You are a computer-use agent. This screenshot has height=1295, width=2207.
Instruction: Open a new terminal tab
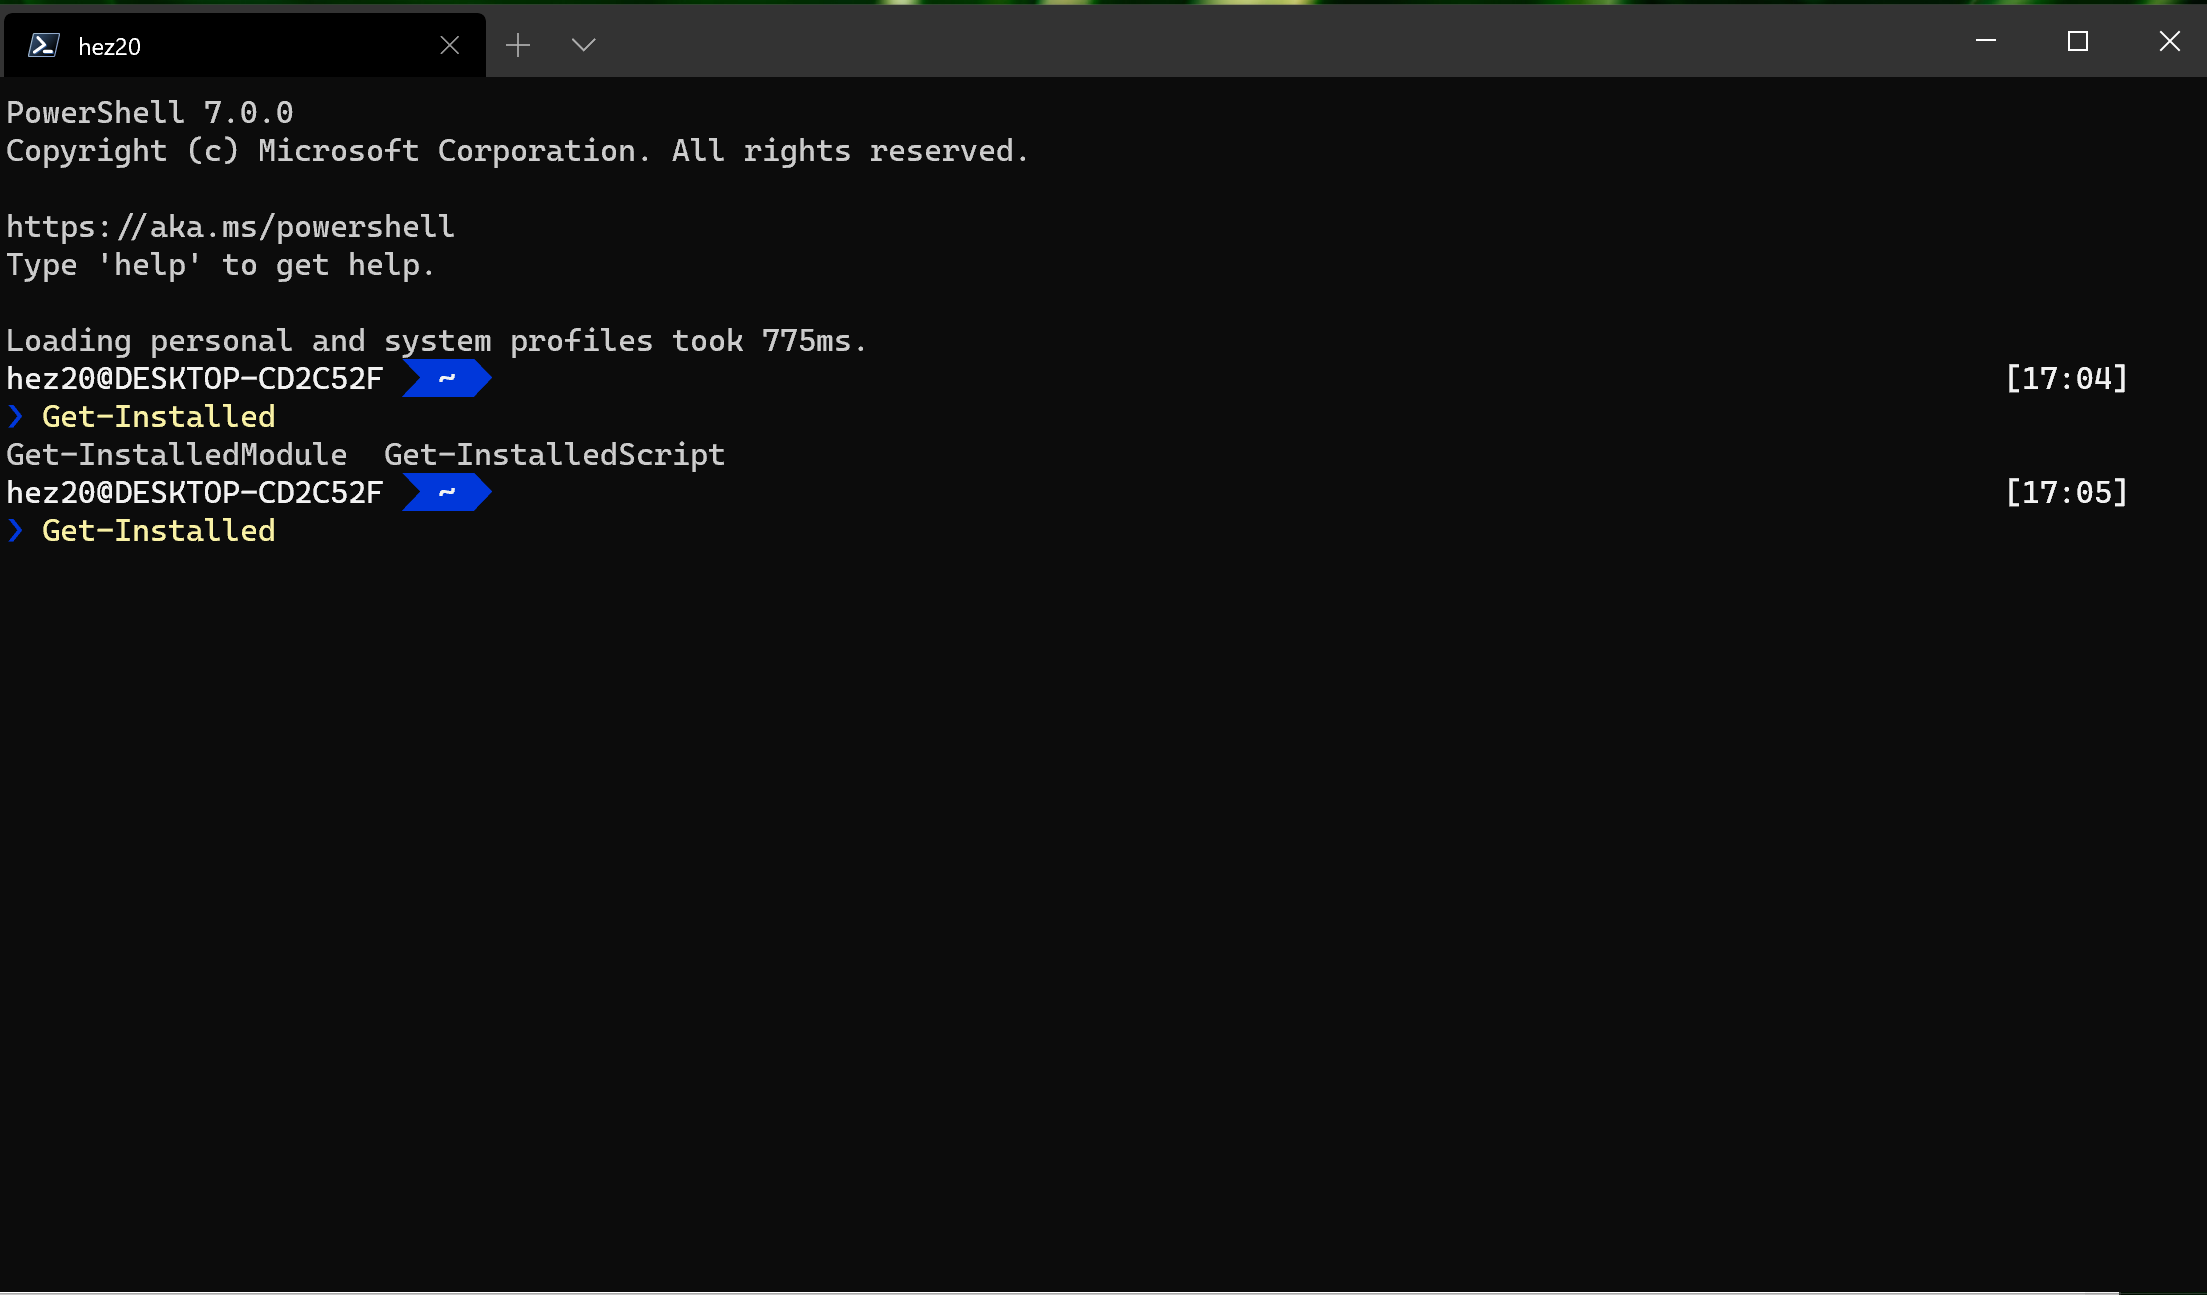(x=518, y=44)
